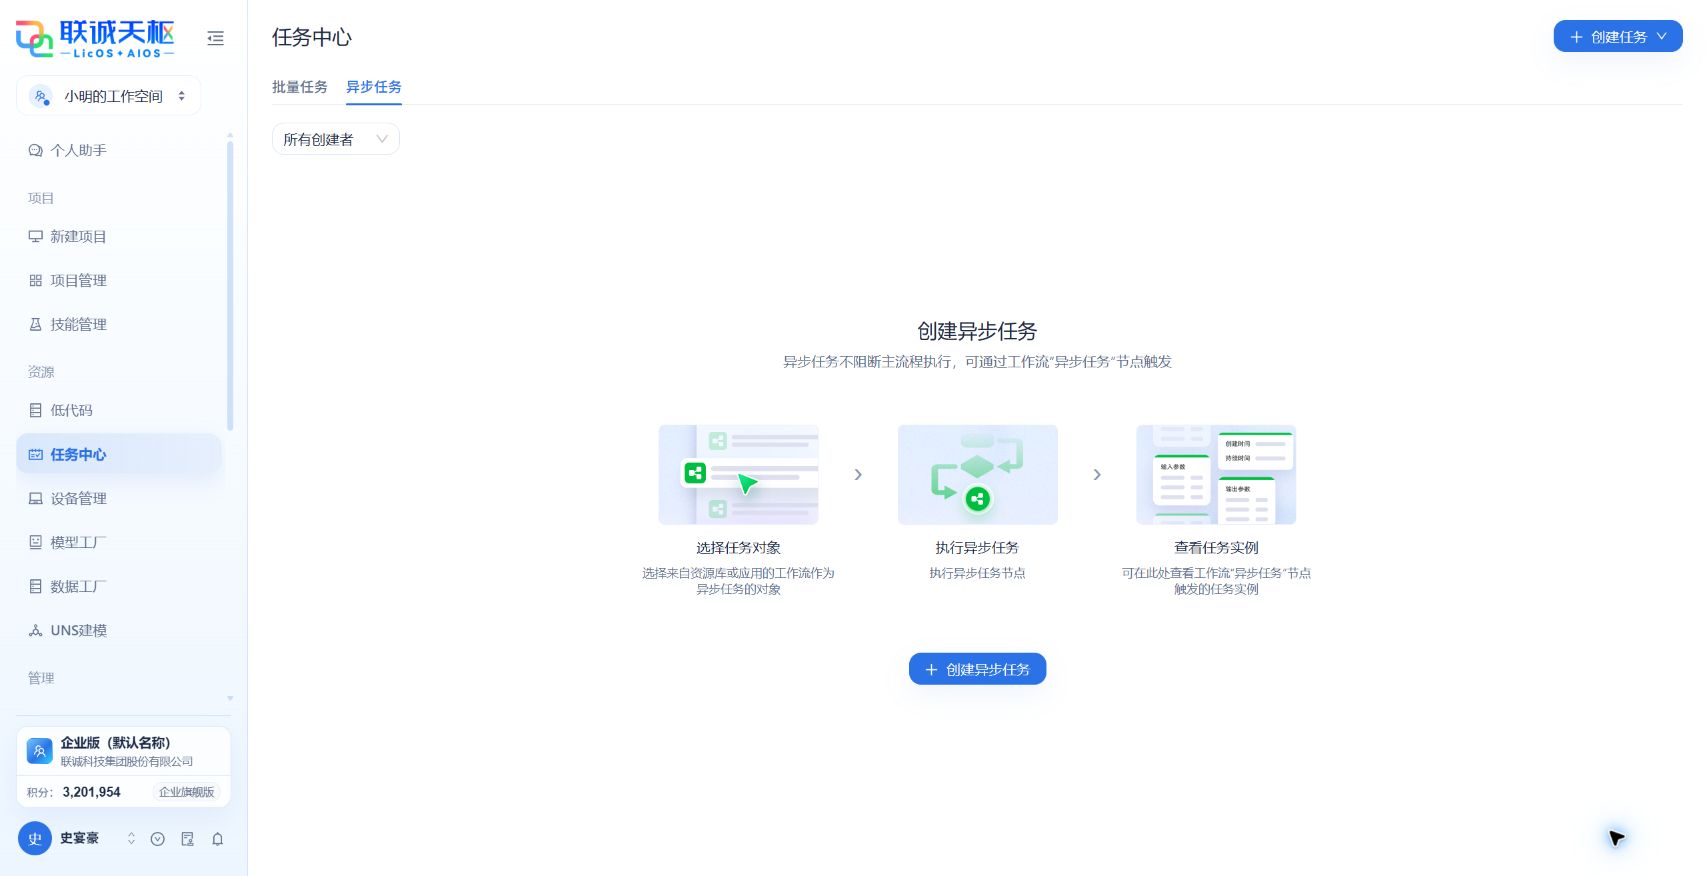This screenshot has width=1707, height=876.
Task: Click the 执行异步任务 flow illustration
Action: coord(977,475)
